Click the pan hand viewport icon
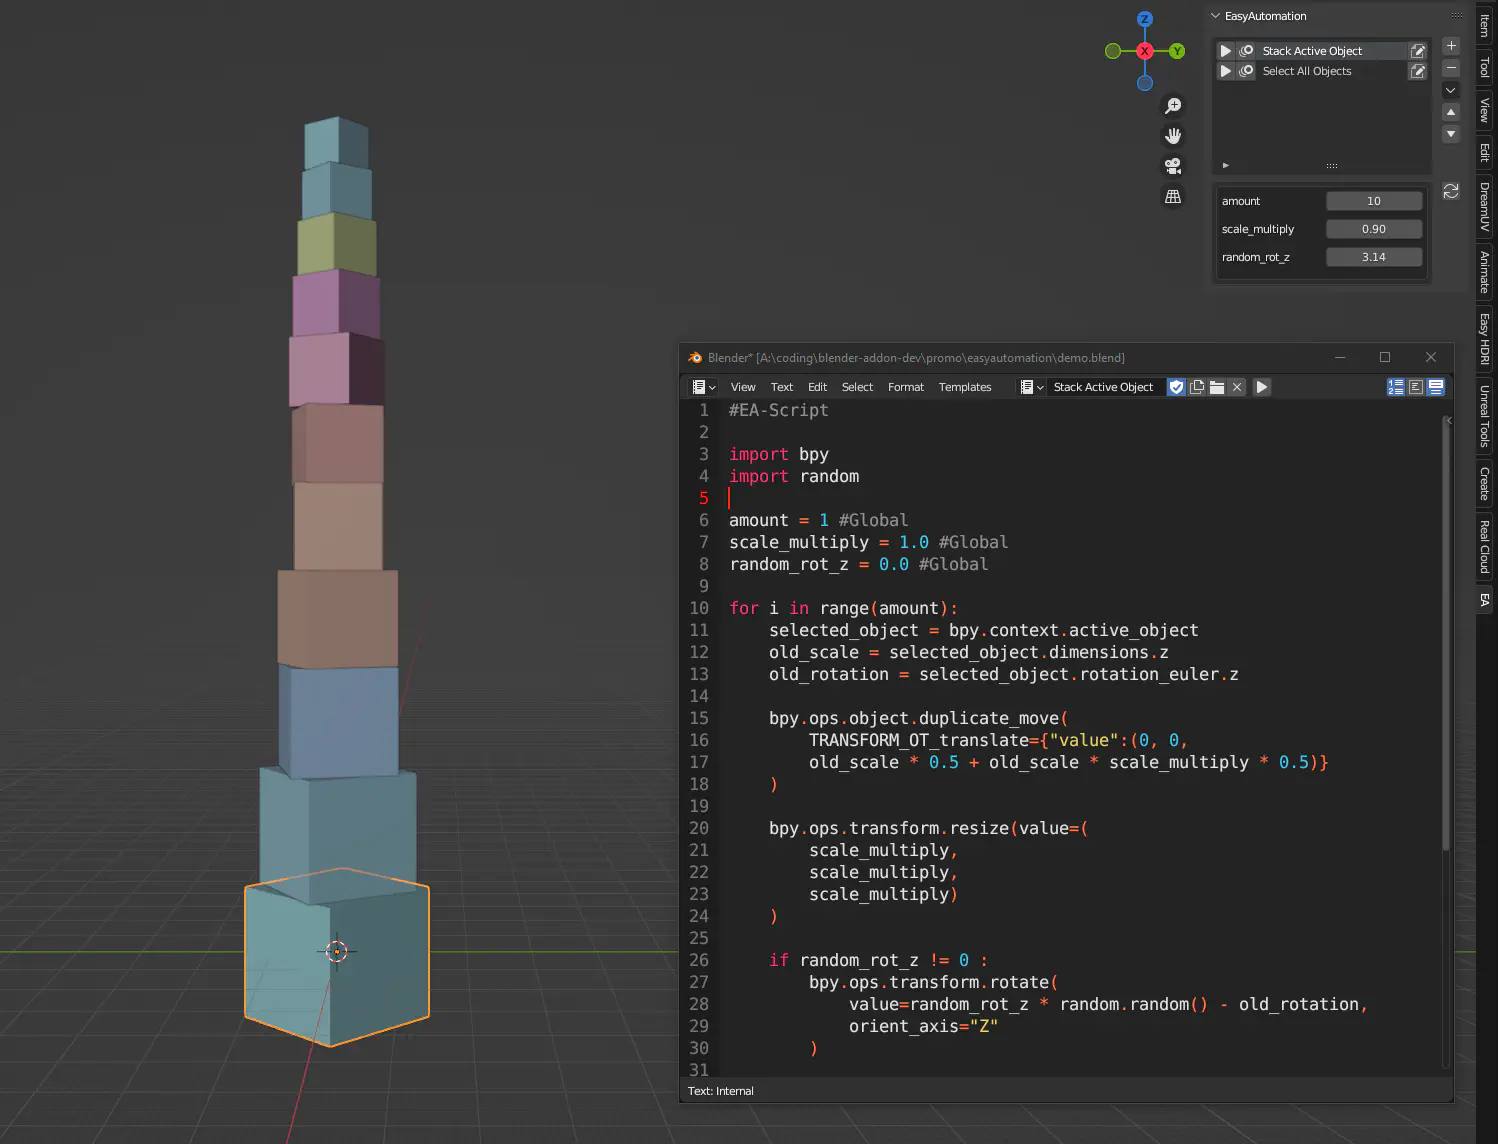 1173,136
